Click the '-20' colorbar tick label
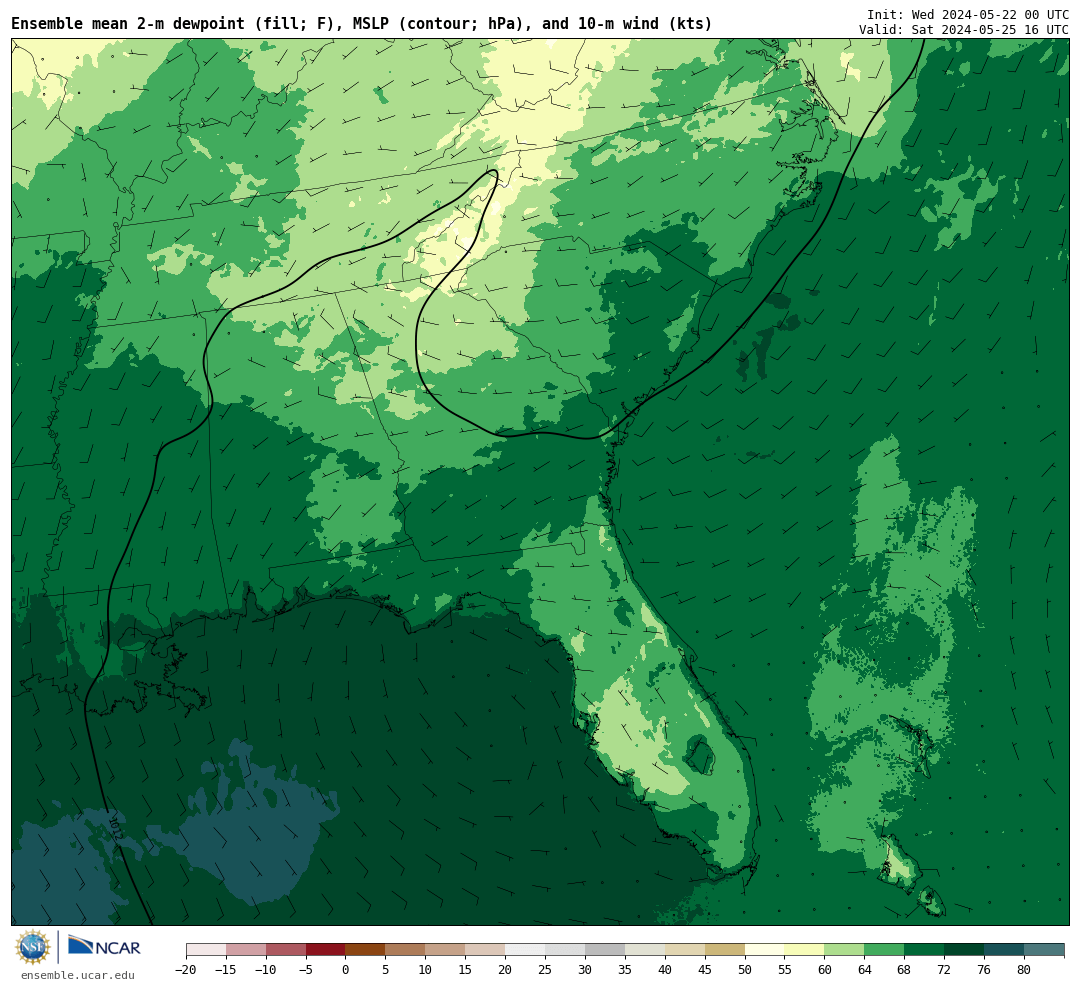The height and width of the screenshot is (988, 1080). tap(186, 970)
